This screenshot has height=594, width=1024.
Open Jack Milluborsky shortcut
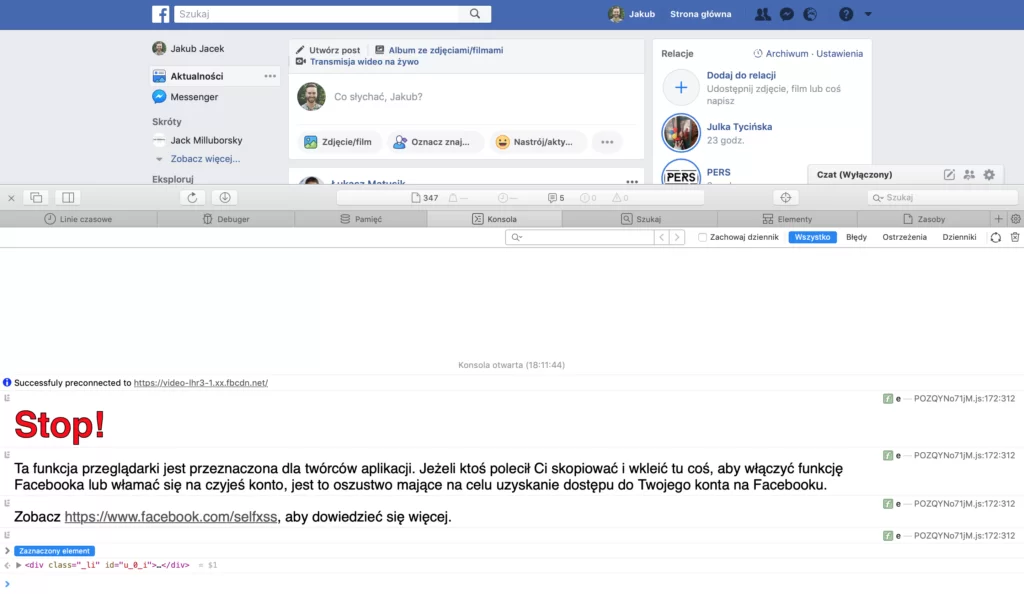197,140
